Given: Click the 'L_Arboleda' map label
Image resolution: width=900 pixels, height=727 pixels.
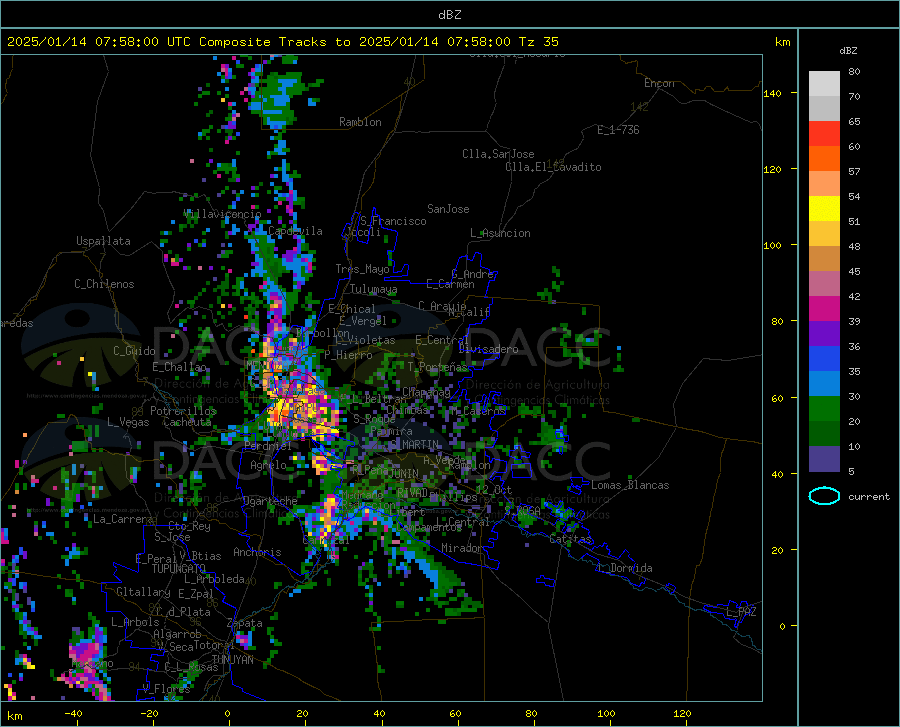Looking at the screenshot, I should (x=214, y=580).
